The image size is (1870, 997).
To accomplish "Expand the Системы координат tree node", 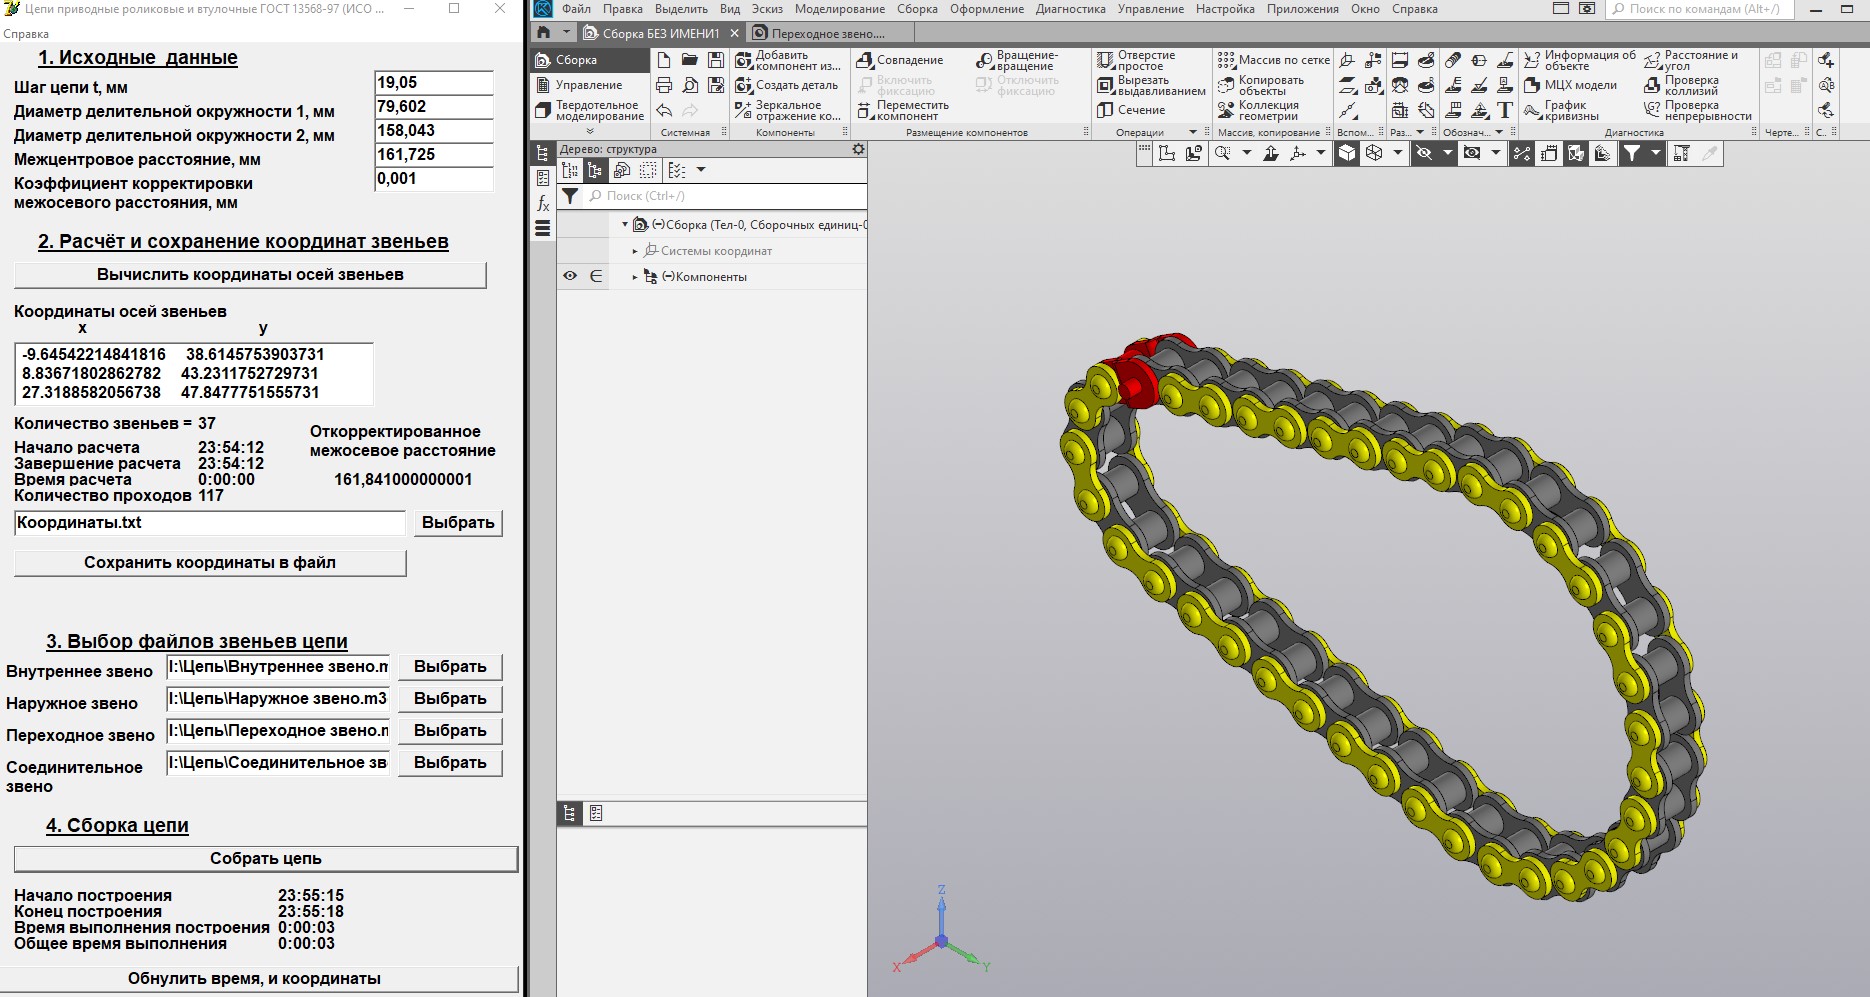I will [x=635, y=251].
